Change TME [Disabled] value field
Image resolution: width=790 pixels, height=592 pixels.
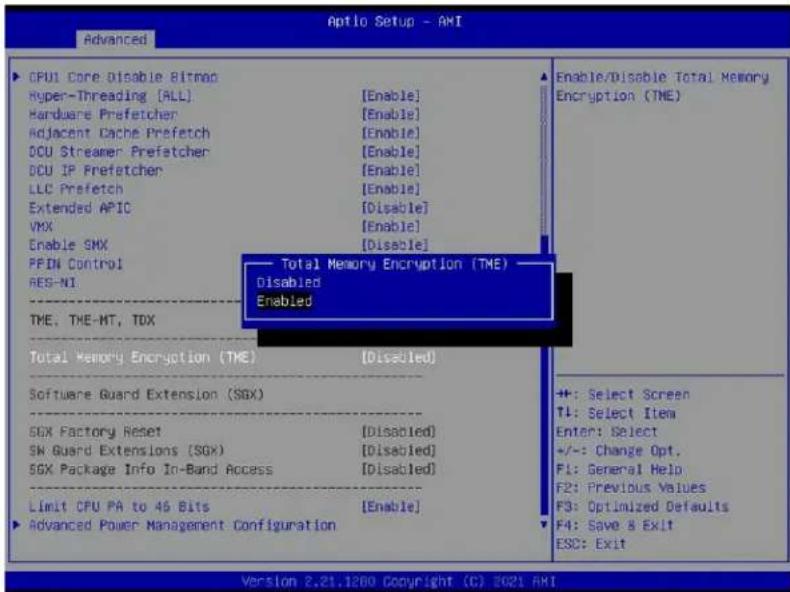point(398,357)
